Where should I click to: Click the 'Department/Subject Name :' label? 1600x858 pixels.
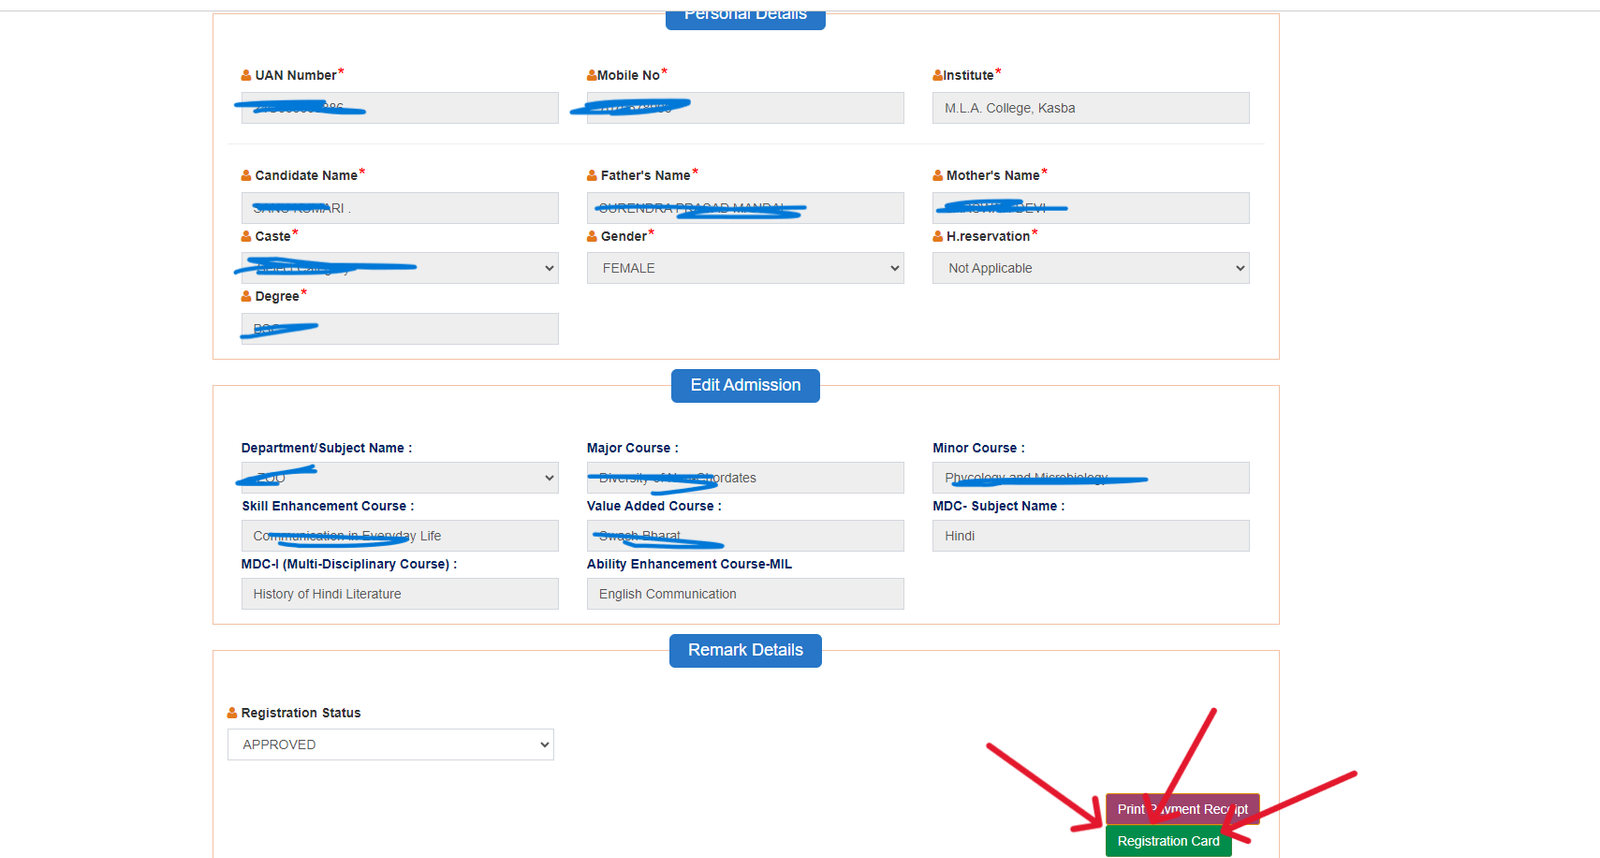326,448
